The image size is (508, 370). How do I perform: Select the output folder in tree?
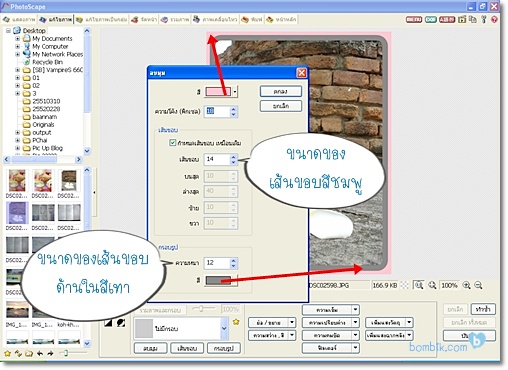pyautogui.click(x=42, y=132)
